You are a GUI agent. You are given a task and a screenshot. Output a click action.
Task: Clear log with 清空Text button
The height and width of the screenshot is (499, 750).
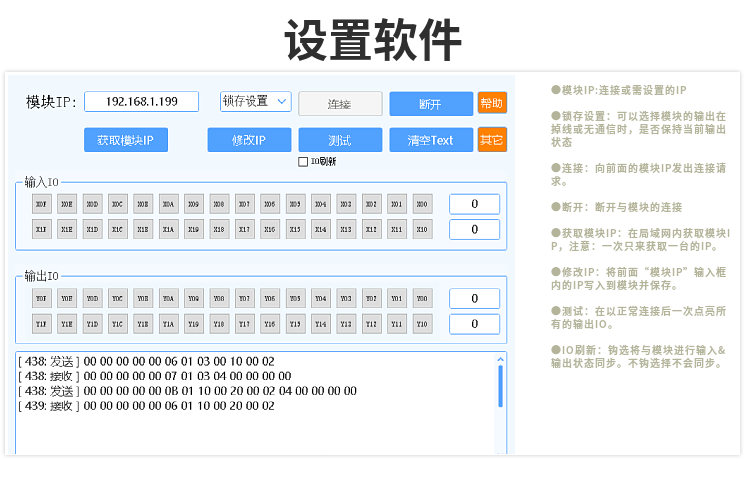point(430,140)
